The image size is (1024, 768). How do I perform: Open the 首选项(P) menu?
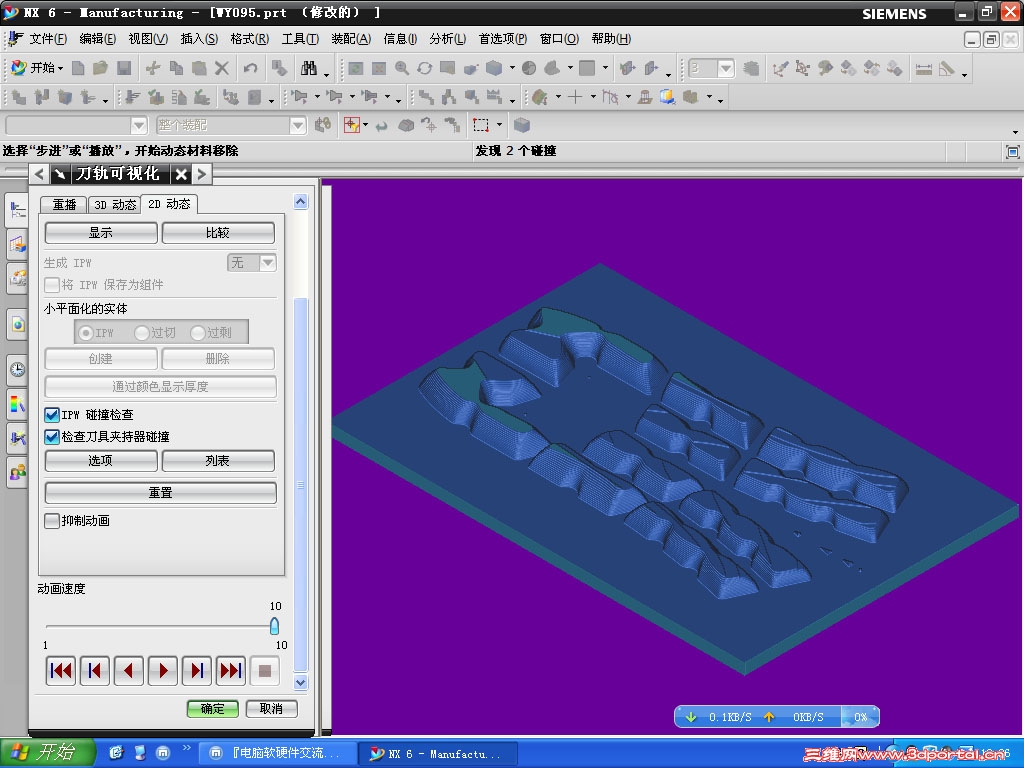(503, 39)
